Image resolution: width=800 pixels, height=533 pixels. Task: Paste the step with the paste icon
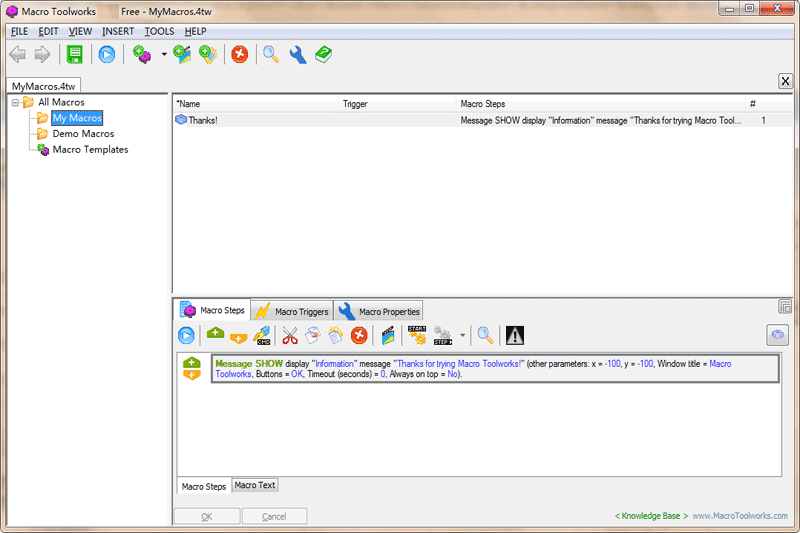[335, 336]
